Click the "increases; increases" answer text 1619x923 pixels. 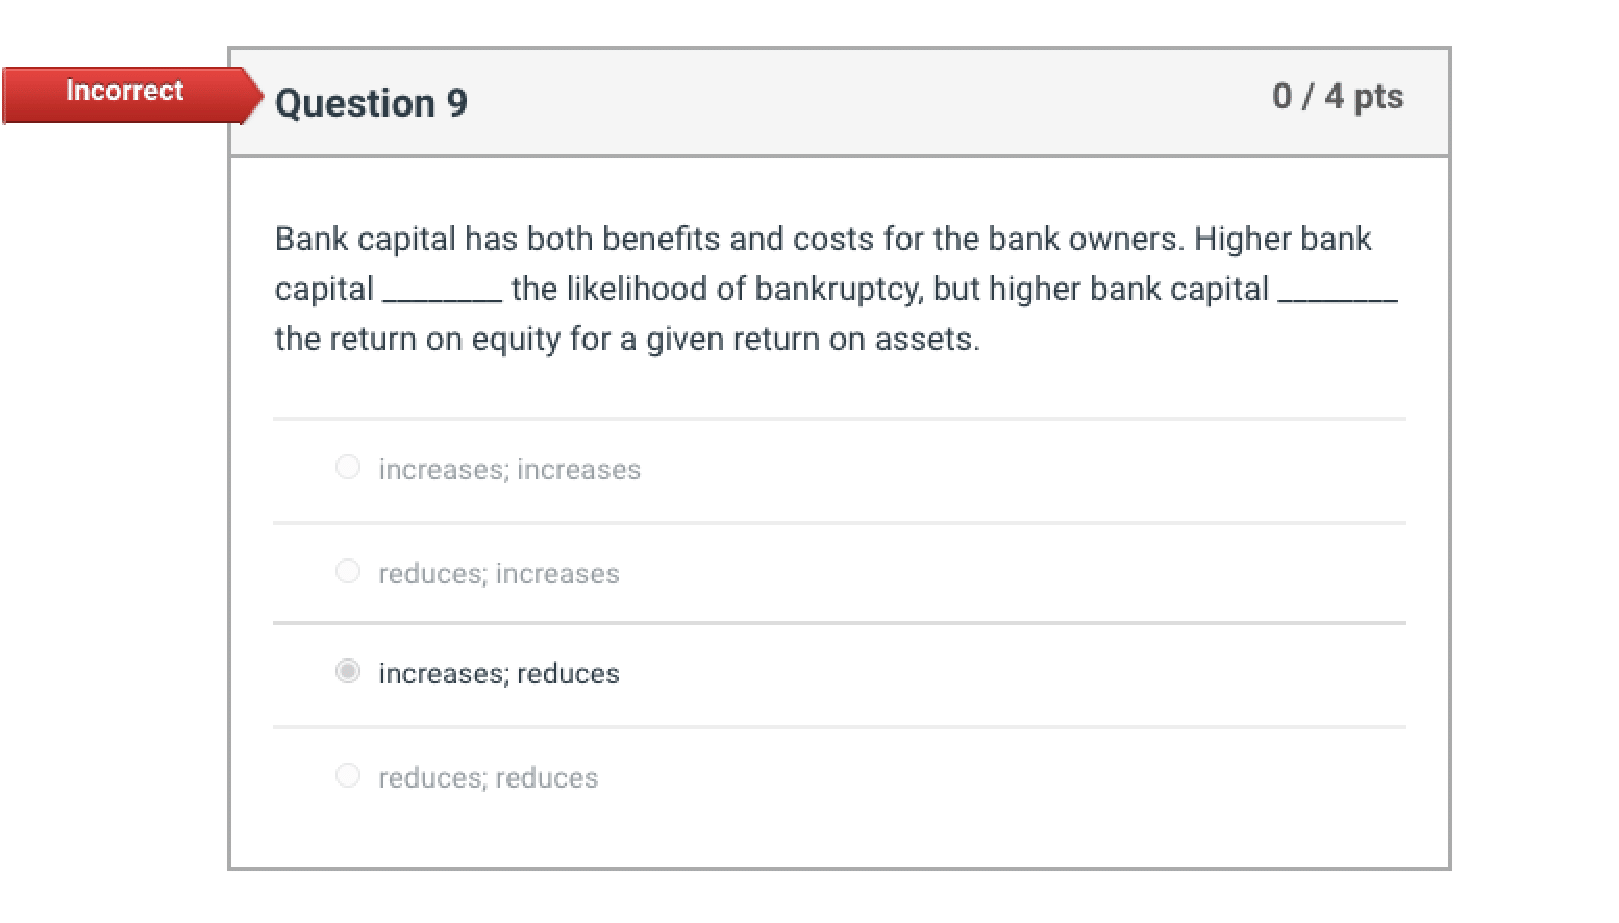click(x=509, y=469)
